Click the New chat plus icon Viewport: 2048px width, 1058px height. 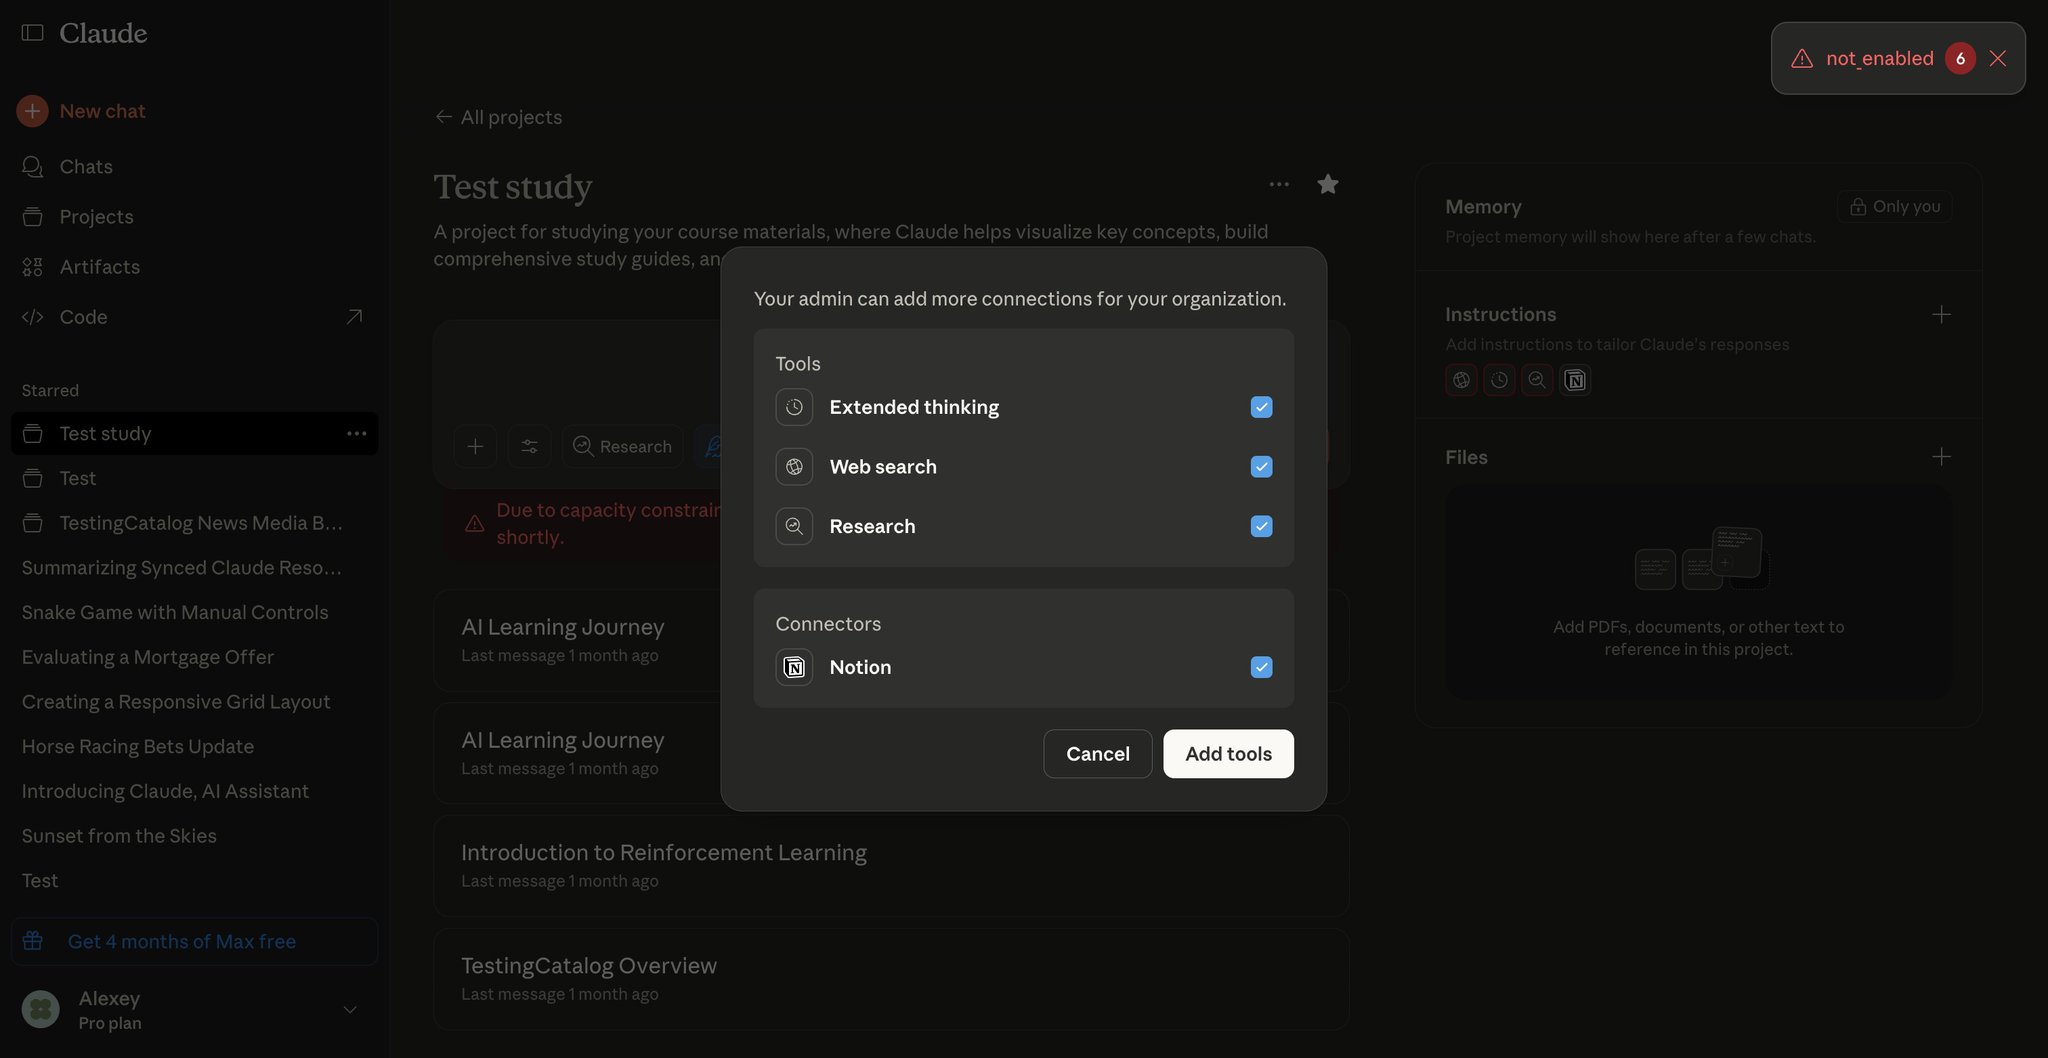[32, 111]
